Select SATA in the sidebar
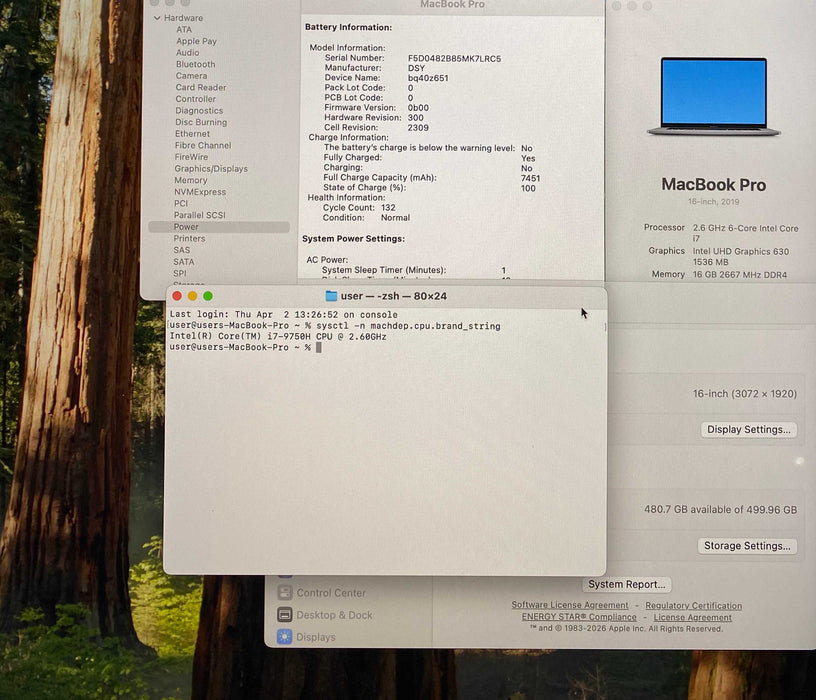The width and height of the screenshot is (816, 700). tap(184, 262)
